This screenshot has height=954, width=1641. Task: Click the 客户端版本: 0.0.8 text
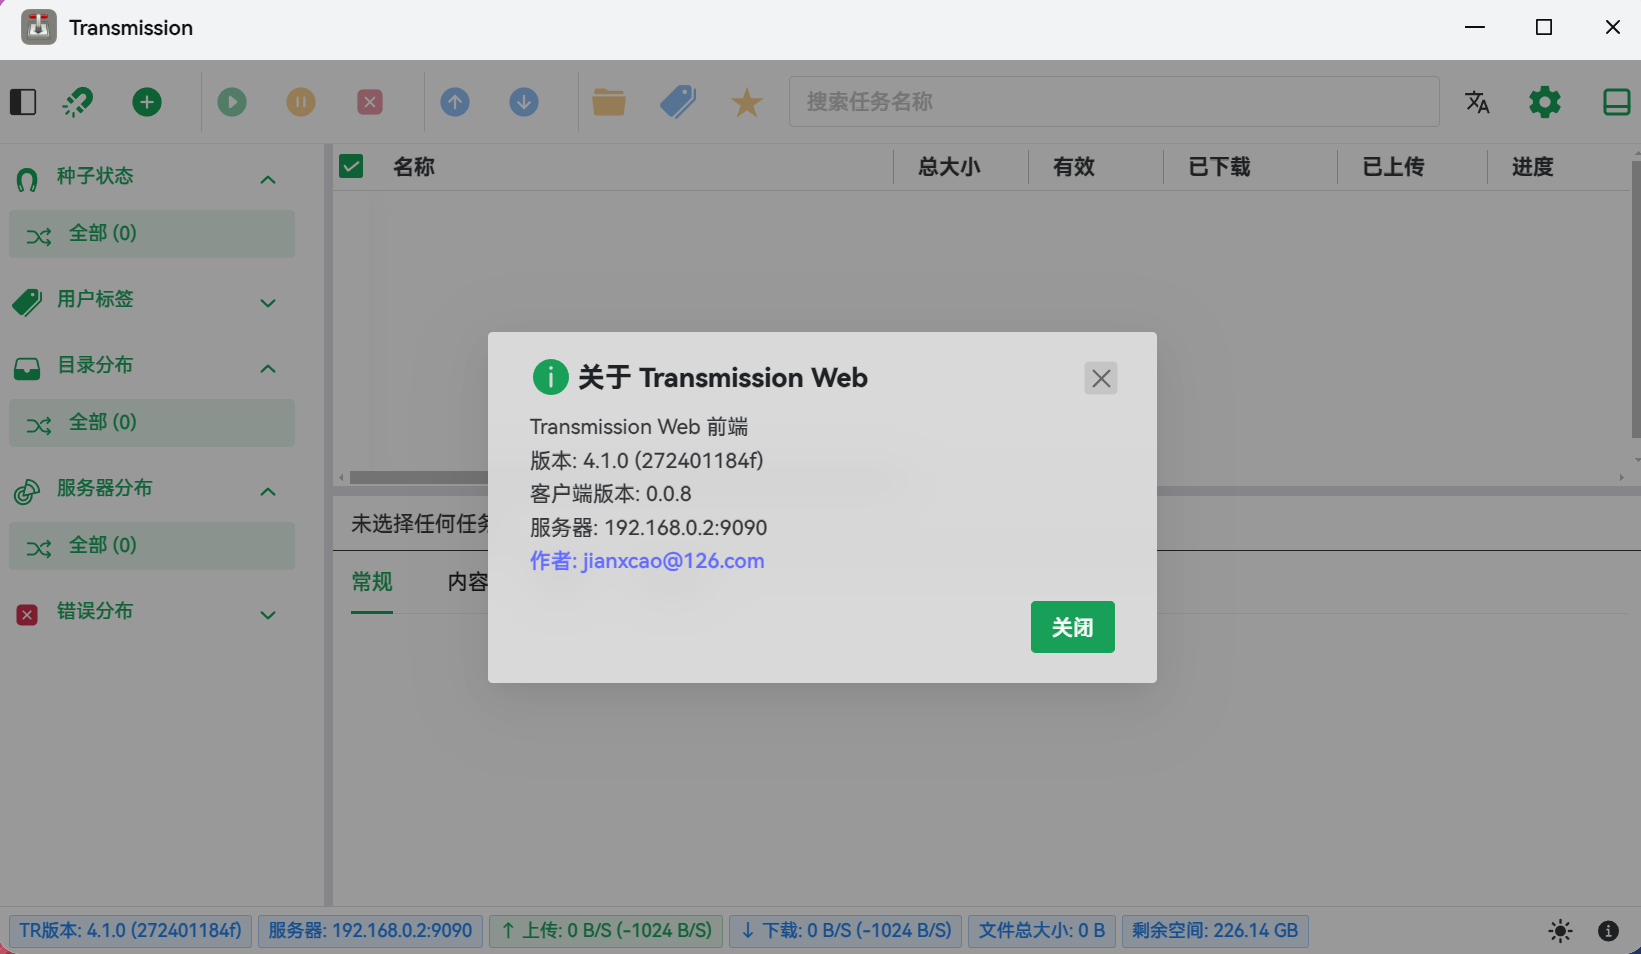611,494
